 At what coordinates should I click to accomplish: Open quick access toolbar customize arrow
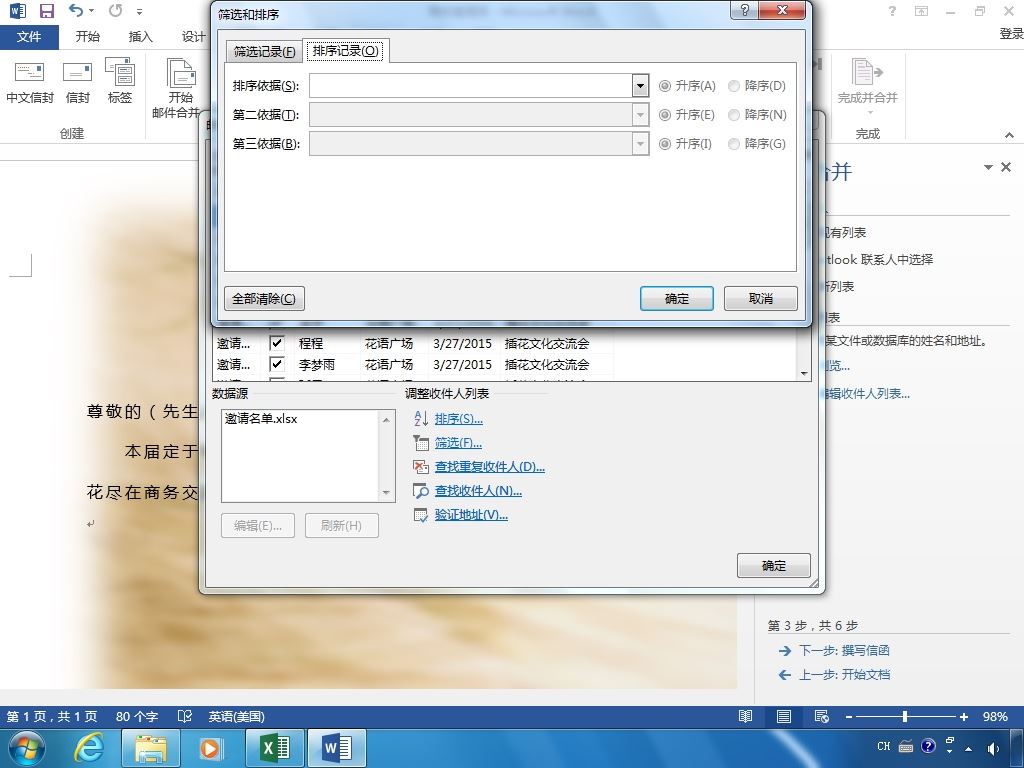139,11
